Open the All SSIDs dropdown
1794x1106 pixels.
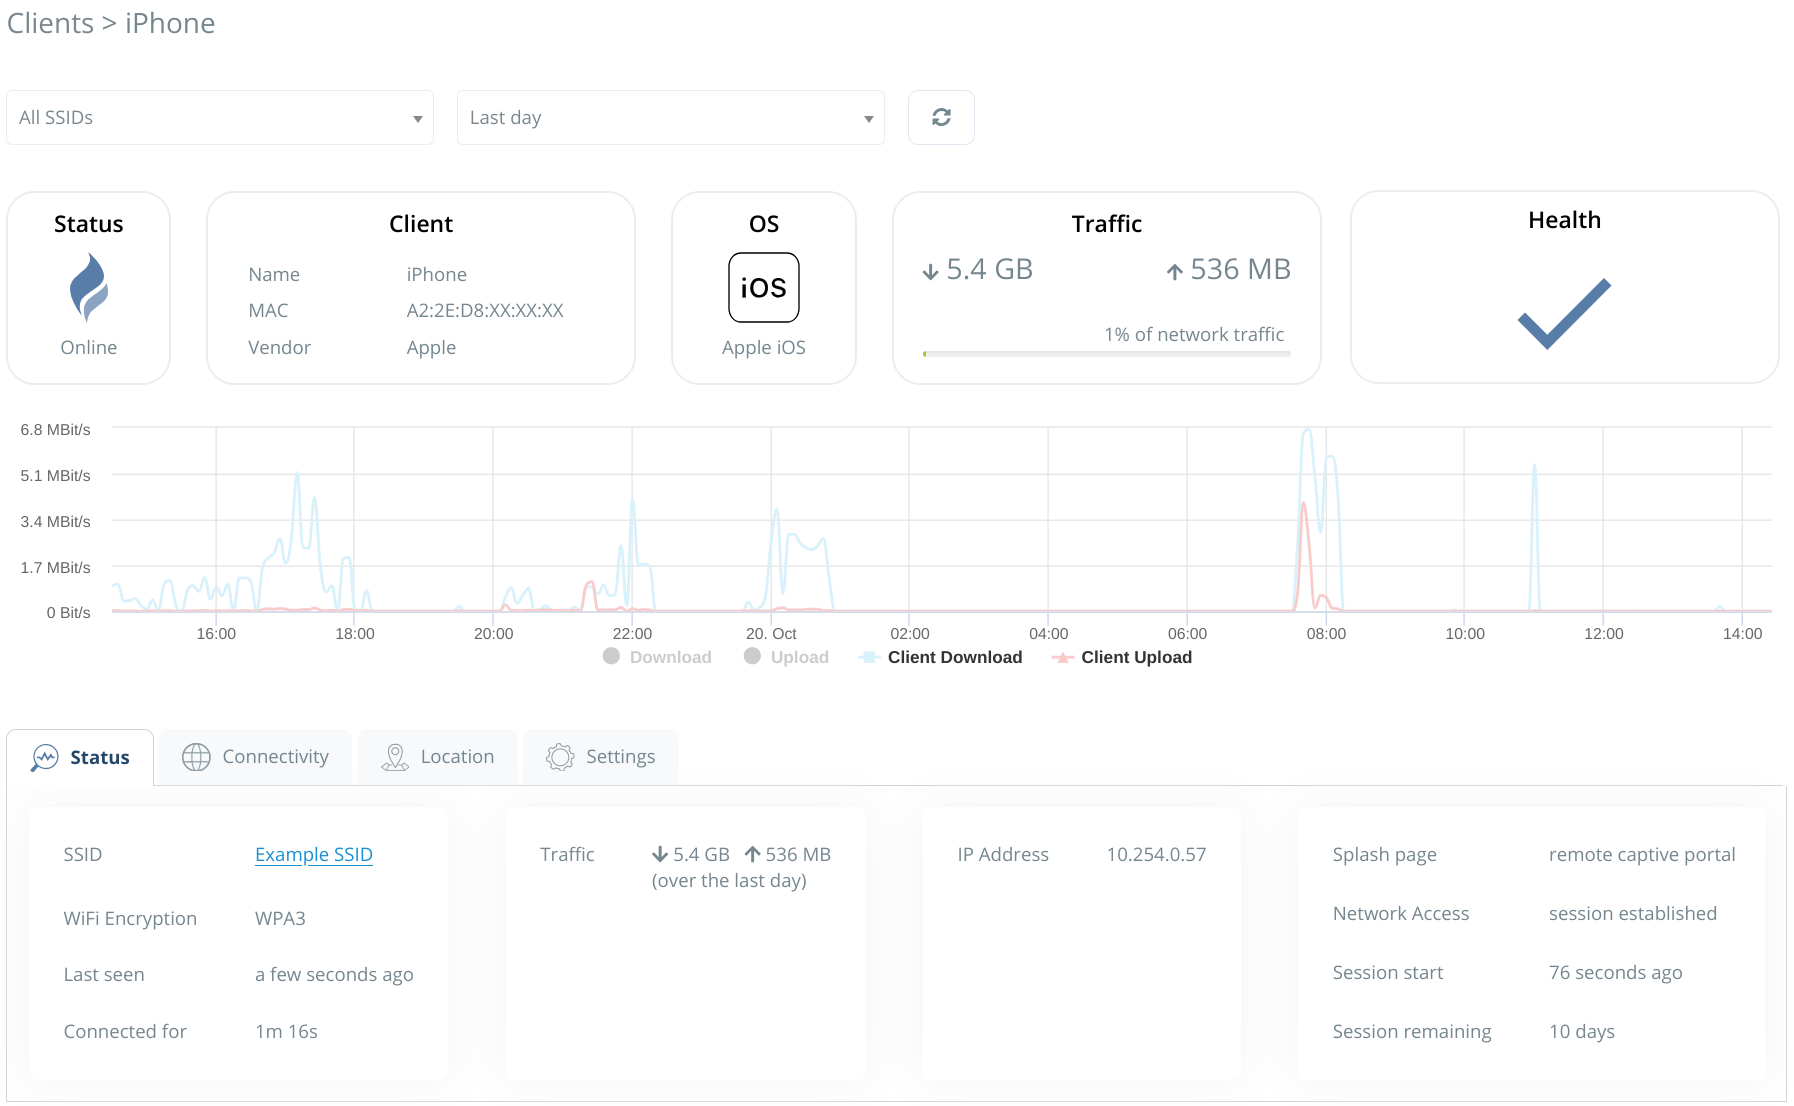(220, 118)
